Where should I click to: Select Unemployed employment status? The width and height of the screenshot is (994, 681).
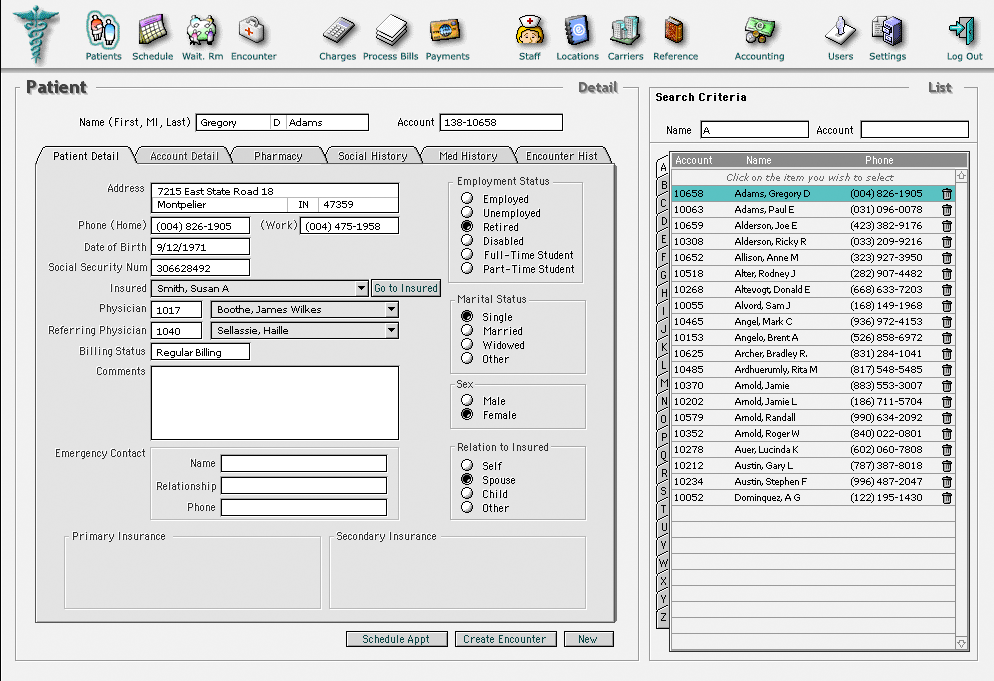(x=467, y=212)
